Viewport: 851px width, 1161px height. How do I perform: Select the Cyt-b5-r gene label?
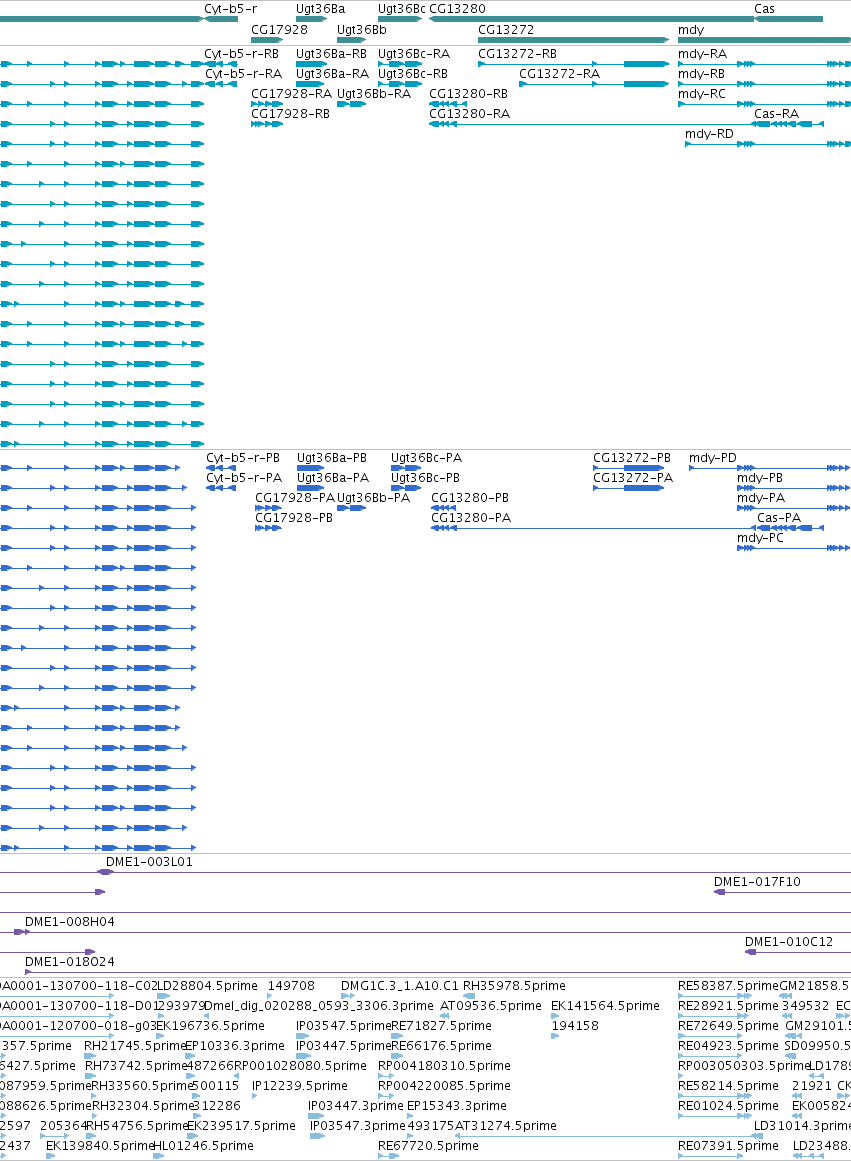click(x=230, y=9)
